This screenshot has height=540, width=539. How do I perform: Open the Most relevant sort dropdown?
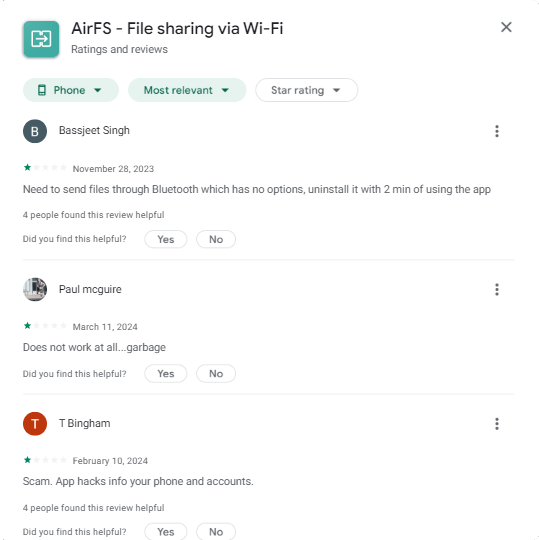187,90
